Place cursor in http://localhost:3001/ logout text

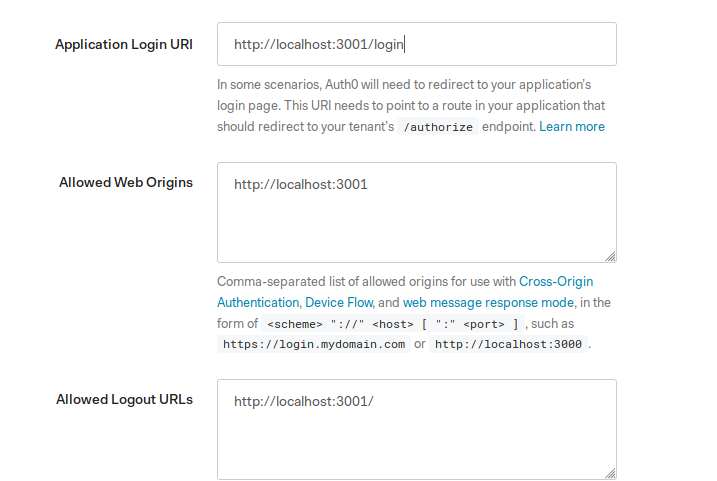pos(304,401)
